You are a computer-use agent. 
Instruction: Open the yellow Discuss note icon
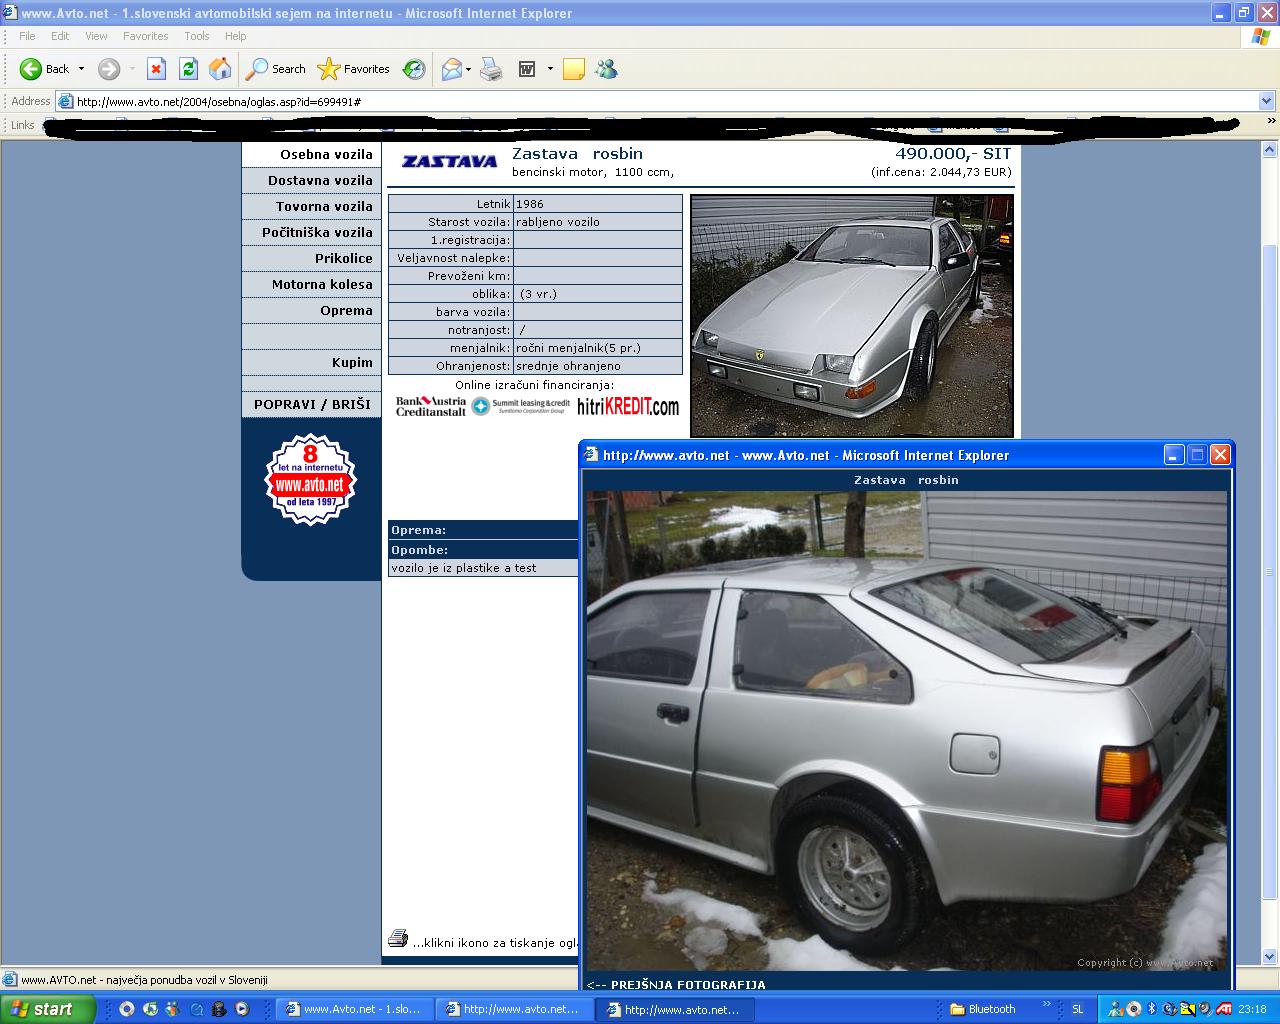[573, 69]
